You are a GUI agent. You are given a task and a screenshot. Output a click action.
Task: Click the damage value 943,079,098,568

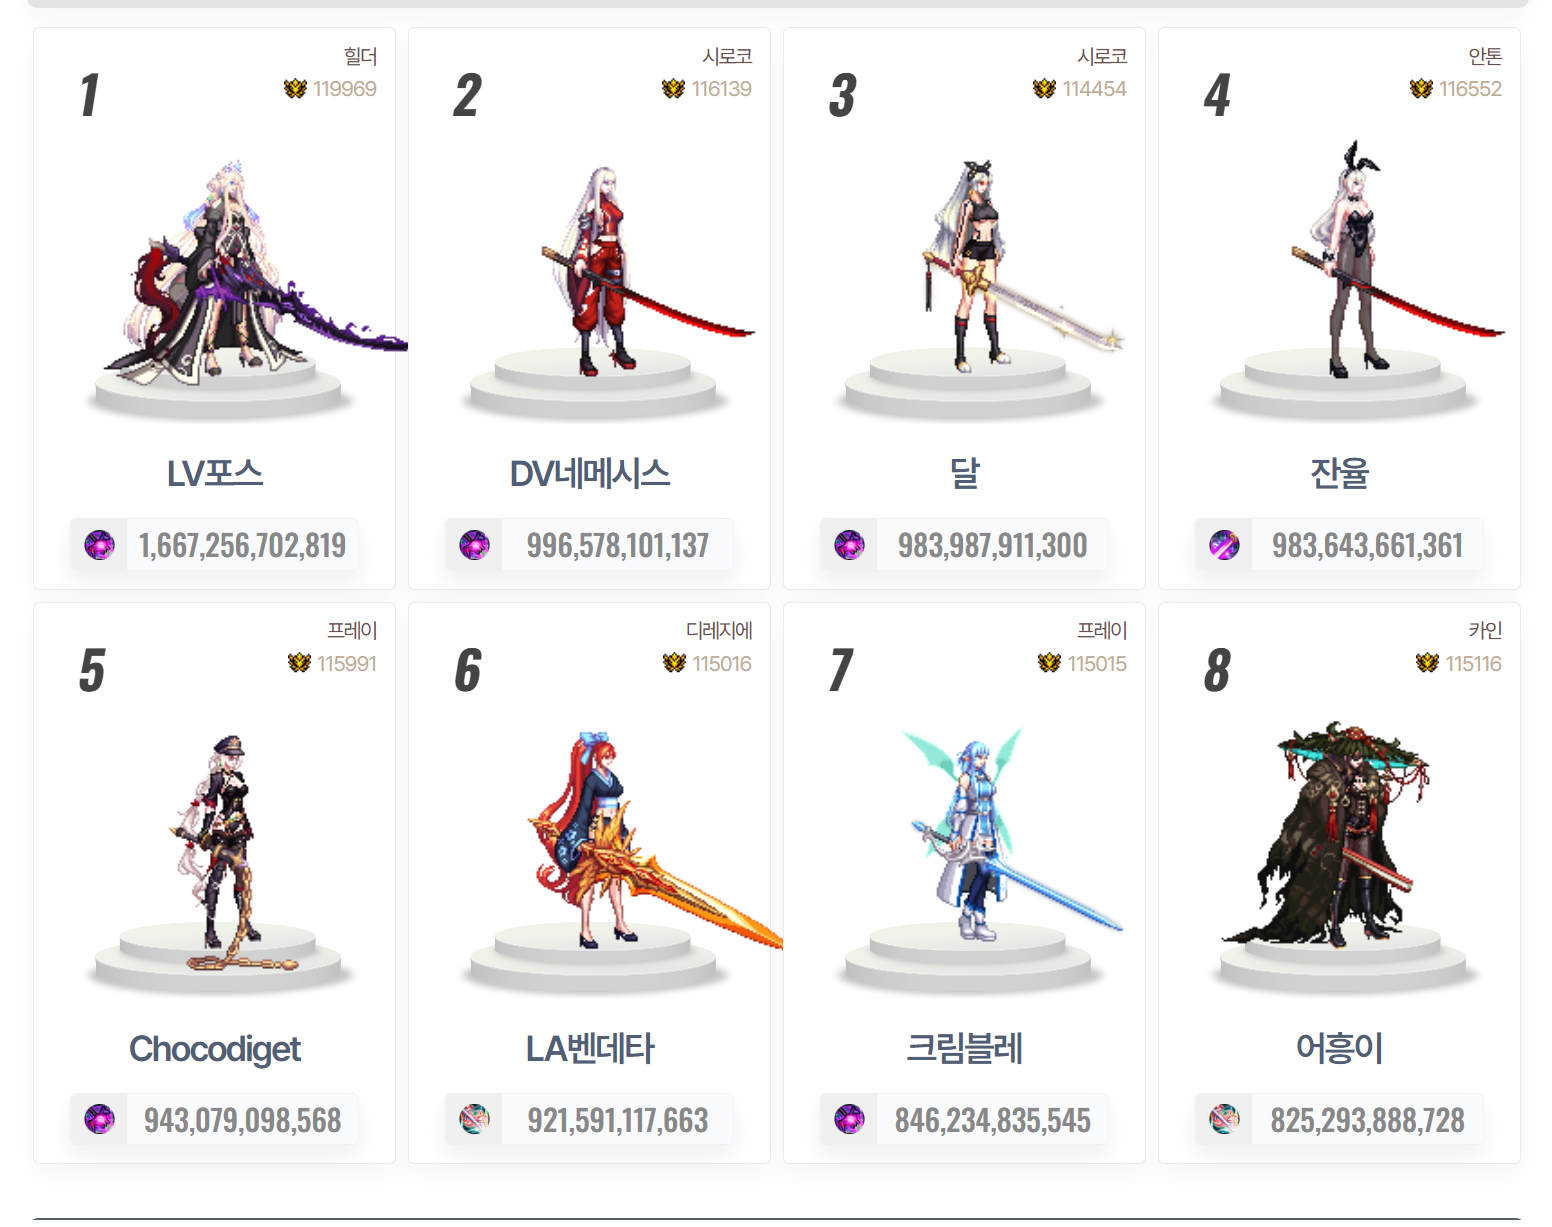[x=242, y=1120]
